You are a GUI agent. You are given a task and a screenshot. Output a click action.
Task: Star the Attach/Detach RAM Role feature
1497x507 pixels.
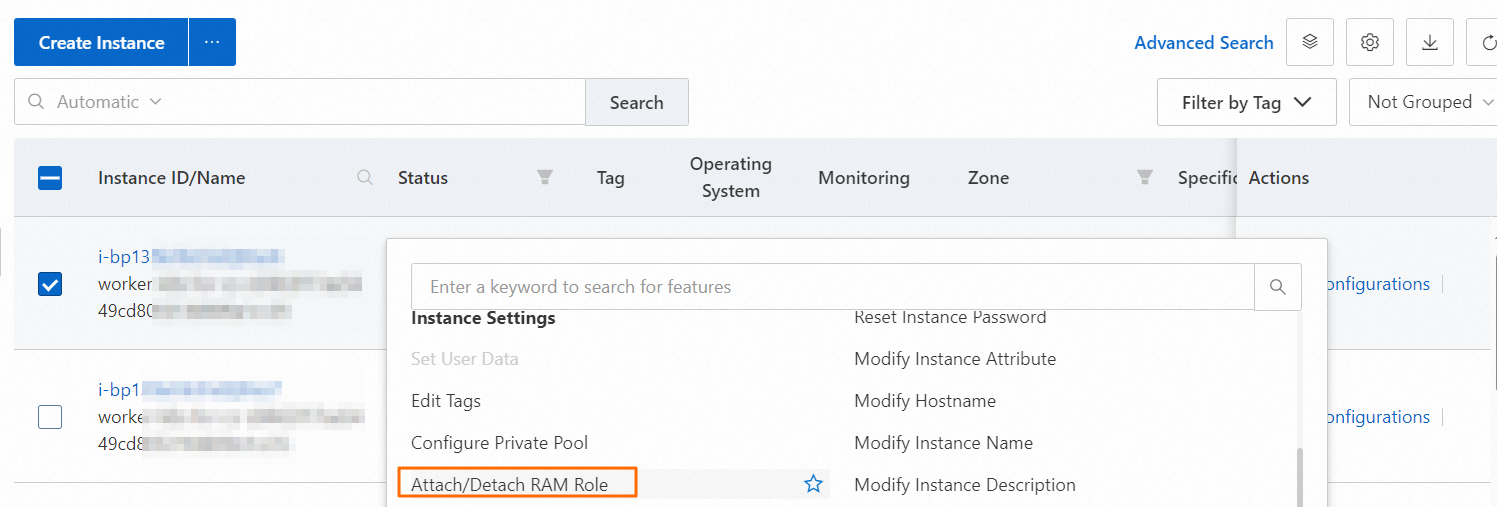tap(813, 484)
